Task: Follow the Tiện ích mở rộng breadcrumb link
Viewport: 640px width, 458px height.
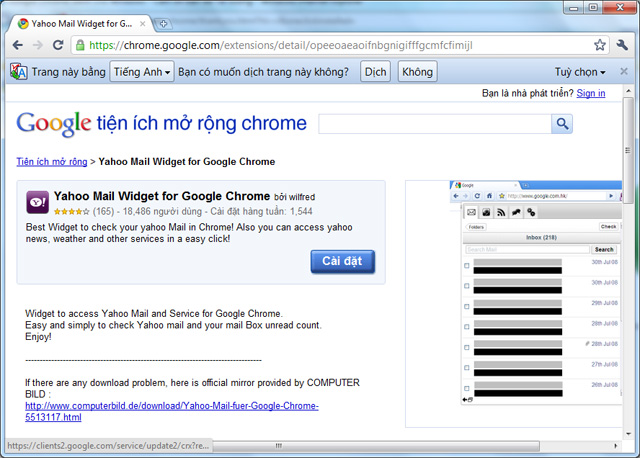Action: tap(51, 161)
